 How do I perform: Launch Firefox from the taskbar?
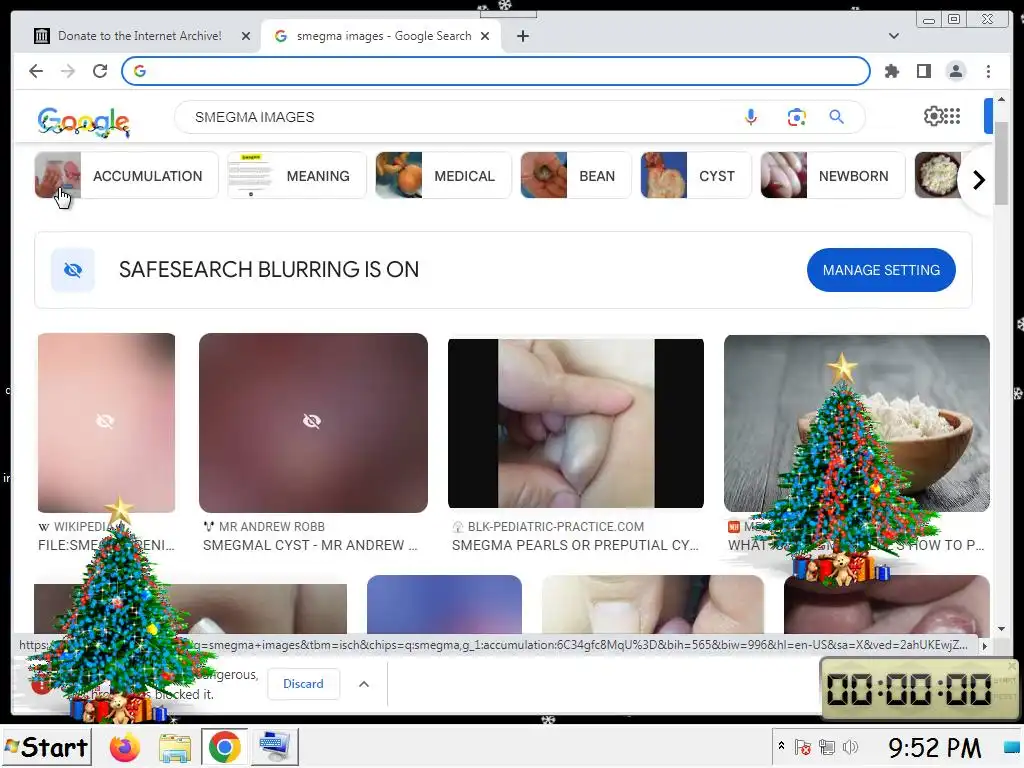pos(125,747)
